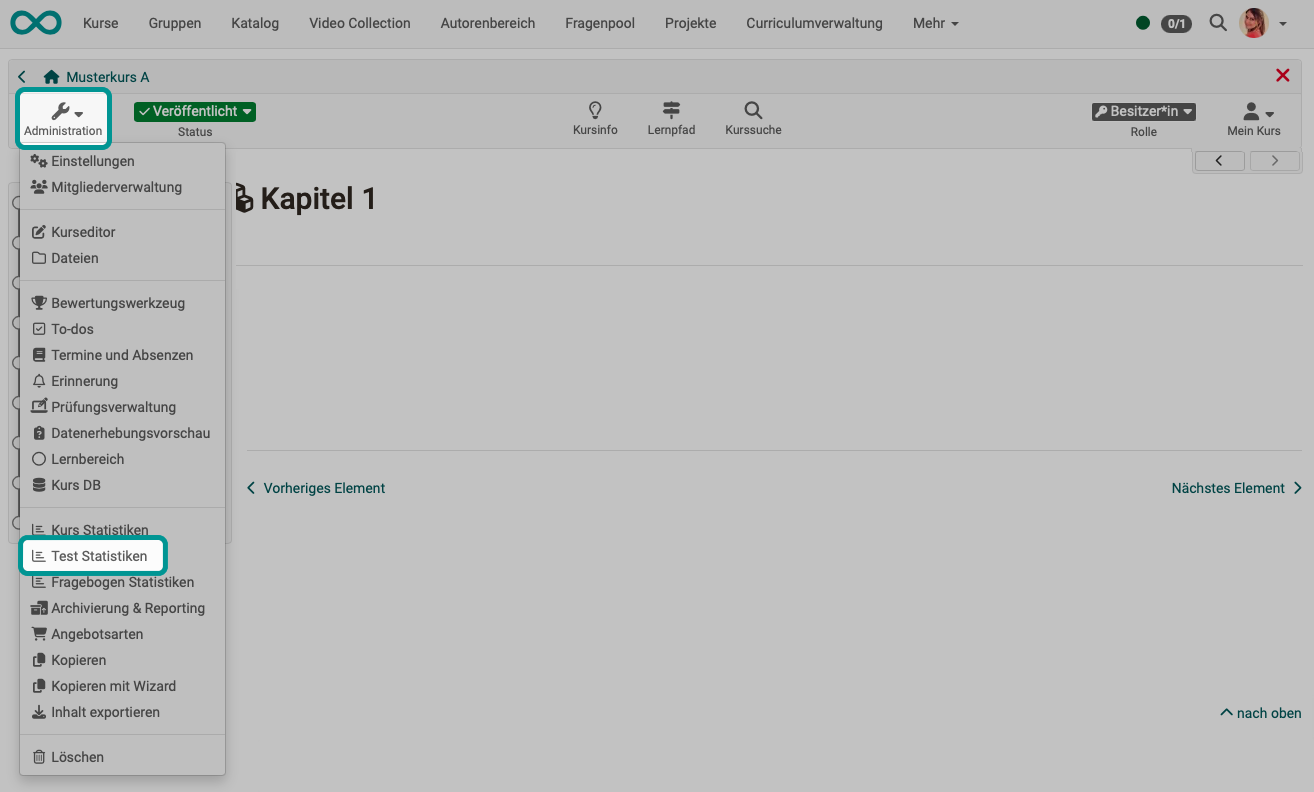Close the course with the red X
The height and width of the screenshot is (792, 1314).
(1282, 76)
